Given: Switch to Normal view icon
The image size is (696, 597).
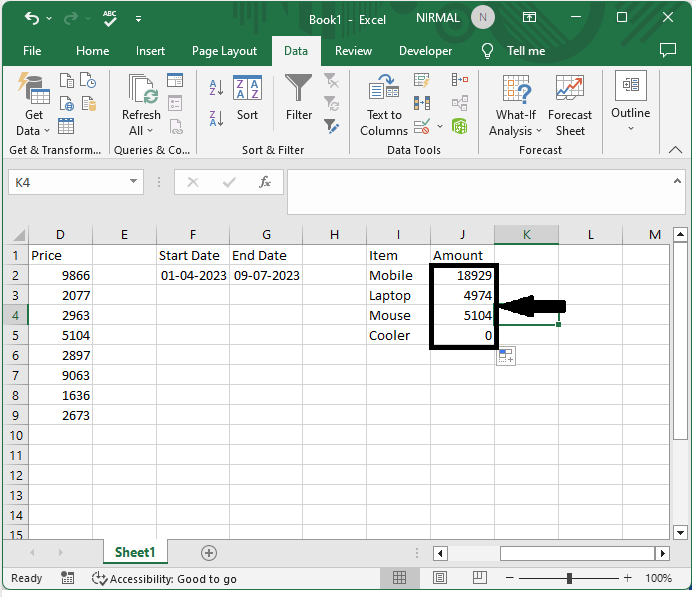Looking at the screenshot, I should click(399, 577).
